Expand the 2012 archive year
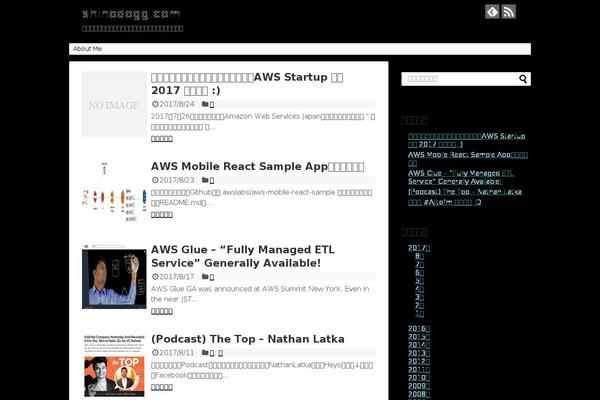Image resolution: width=600 pixels, height=400 pixels. click(419, 362)
